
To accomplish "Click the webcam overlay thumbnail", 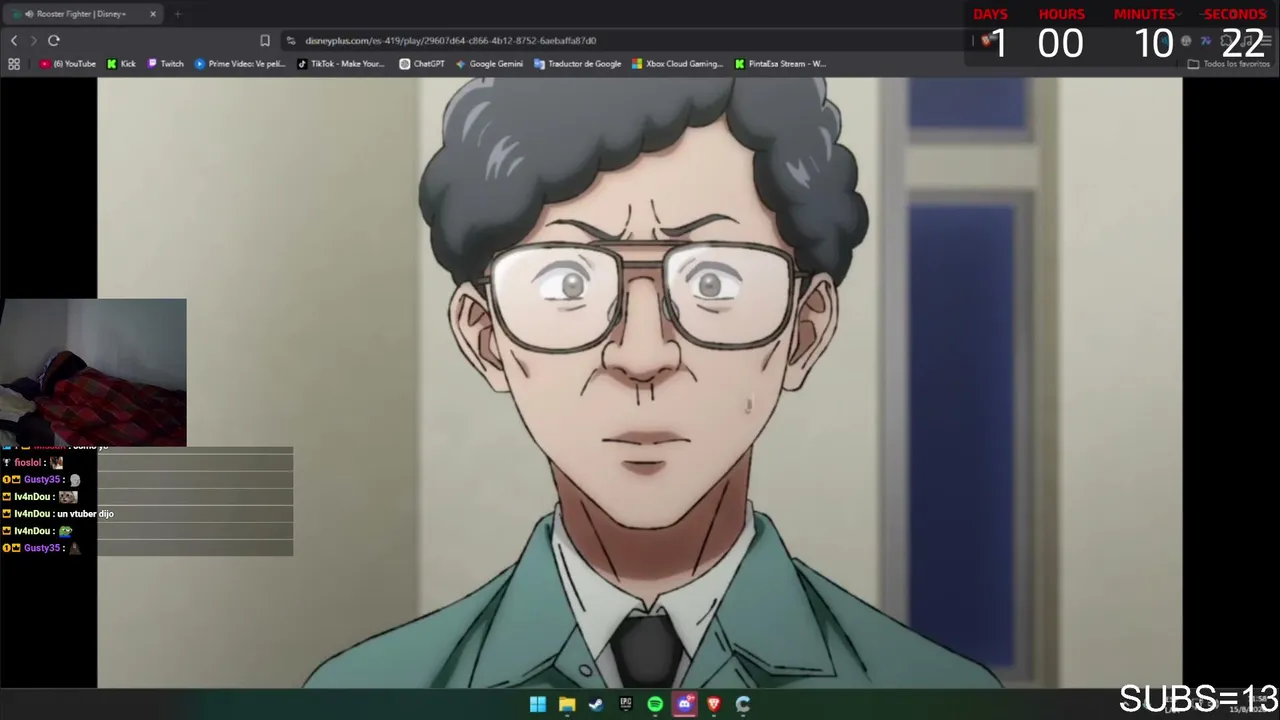I will tap(93, 372).
